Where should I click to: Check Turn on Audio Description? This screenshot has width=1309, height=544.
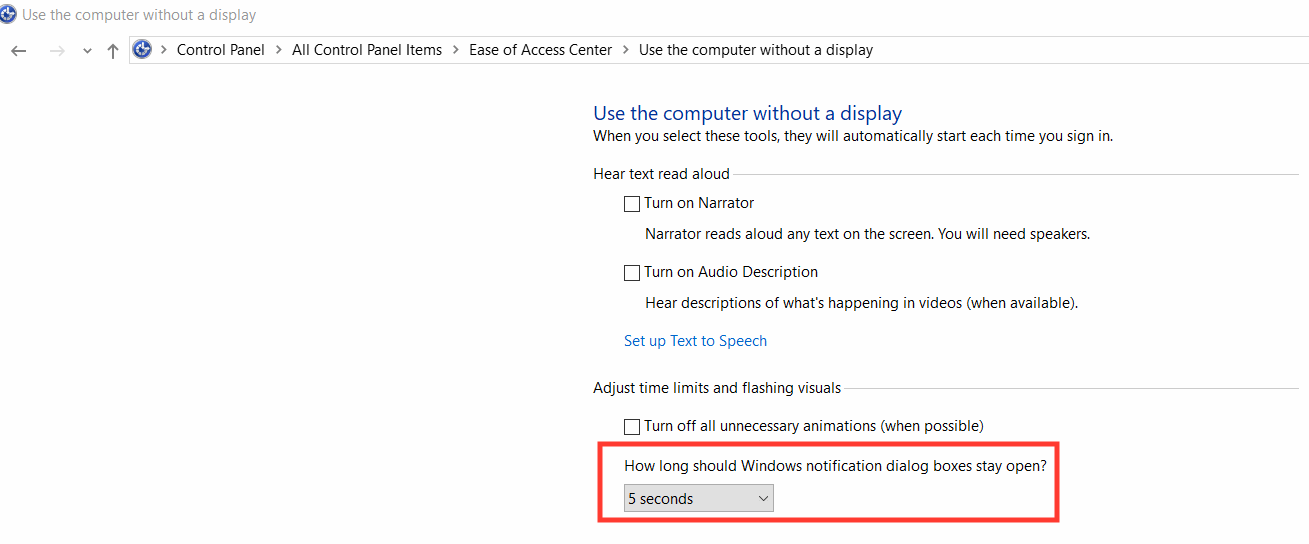point(632,273)
